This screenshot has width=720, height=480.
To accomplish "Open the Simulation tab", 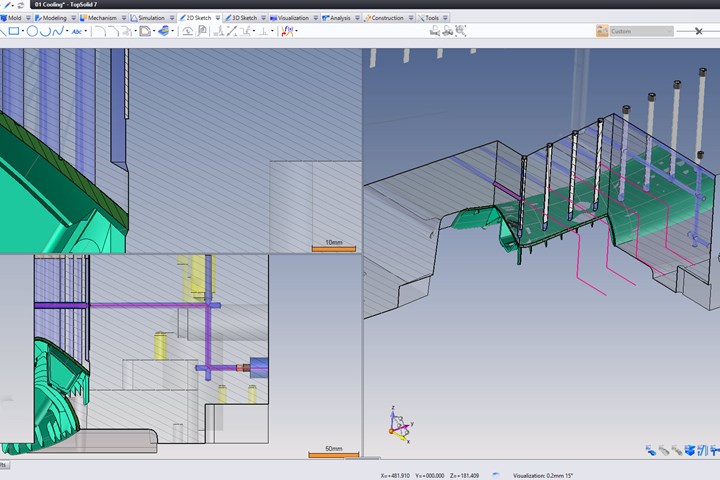I will click(151, 18).
